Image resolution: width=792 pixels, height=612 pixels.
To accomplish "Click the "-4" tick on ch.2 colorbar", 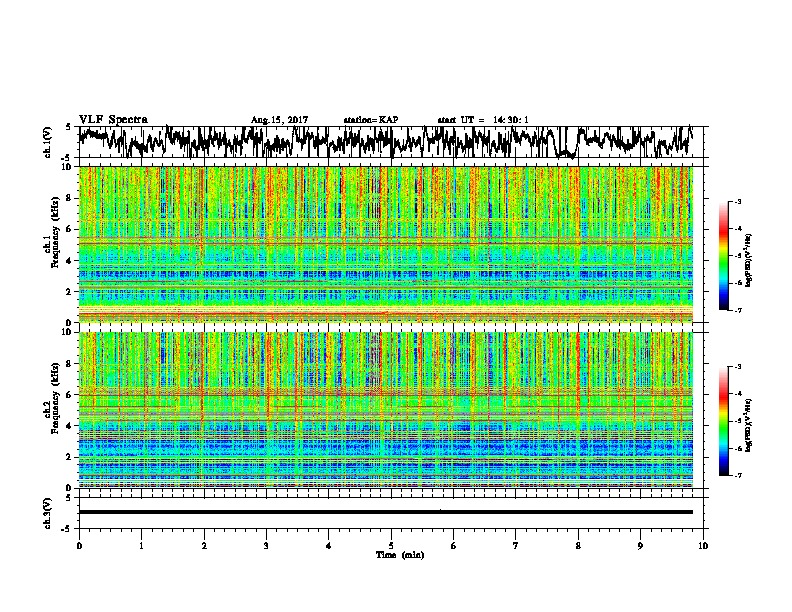I will tap(738, 394).
